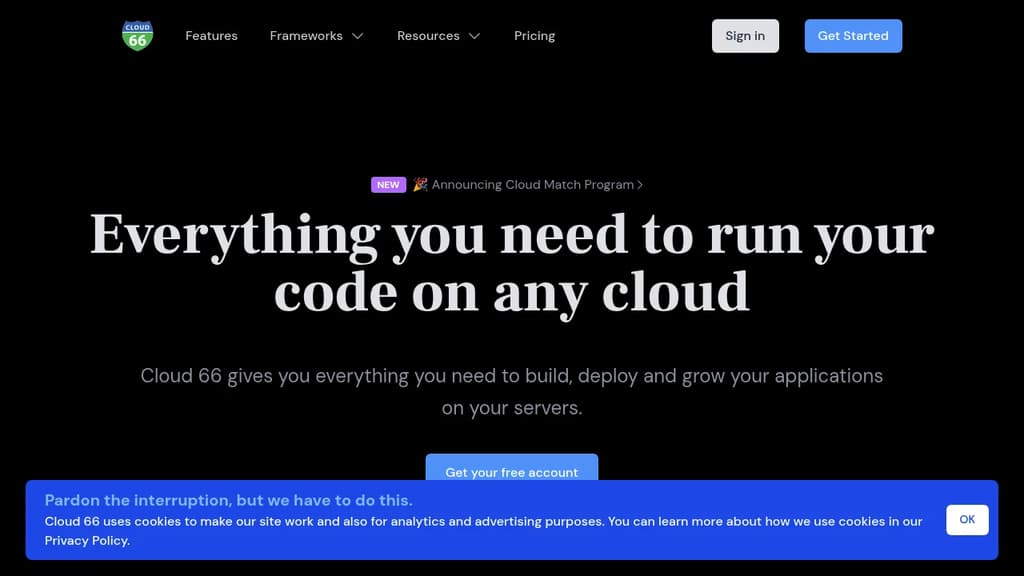The height and width of the screenshot is (576, 1024).
Task: Click the Get Started button
Action: 853,36
